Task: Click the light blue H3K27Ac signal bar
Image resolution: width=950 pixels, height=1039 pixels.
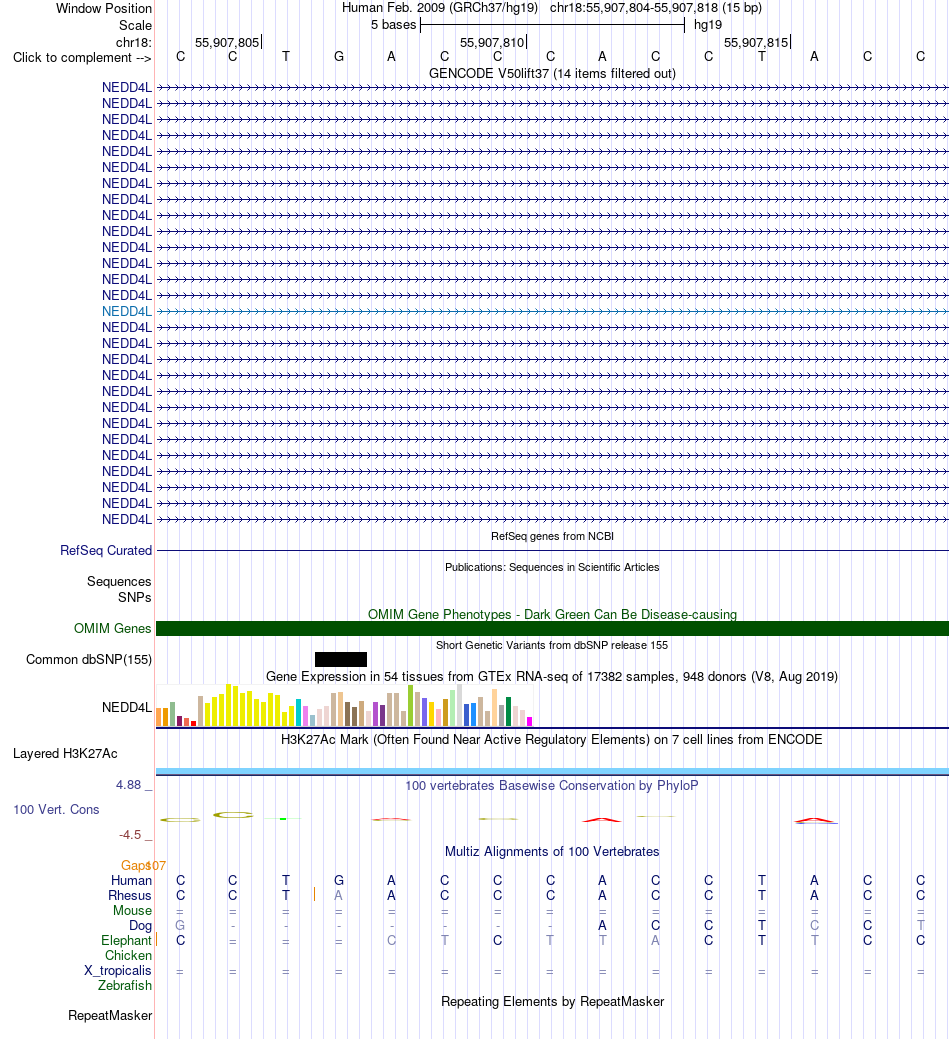Action: pyautogui.click(x=552, y=771)
